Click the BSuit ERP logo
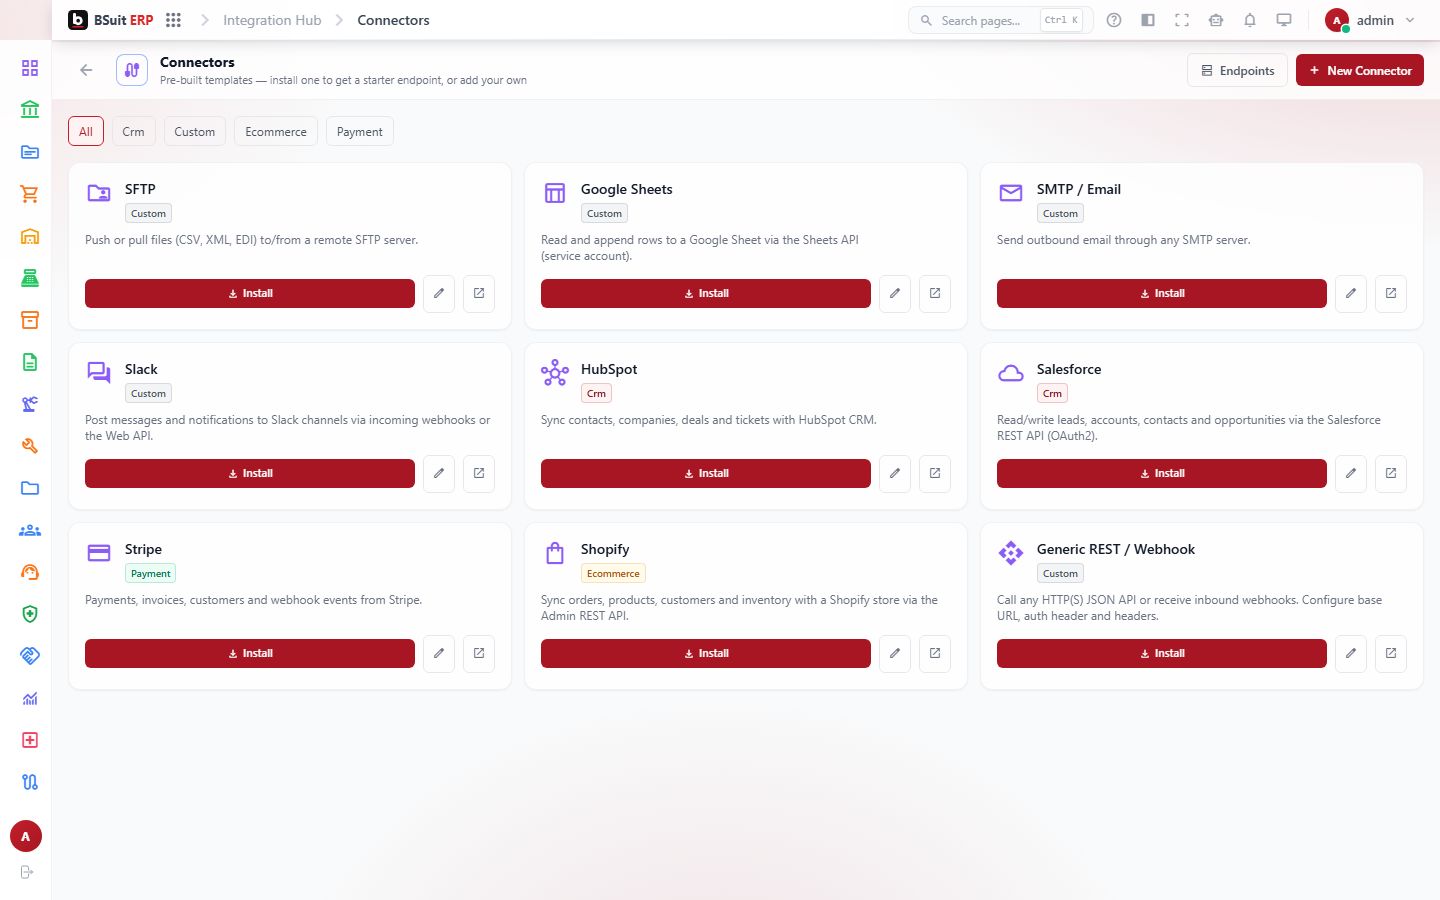Image resolution: width=1440 pixels, height=900 pixels. click(x=111, y=20)
